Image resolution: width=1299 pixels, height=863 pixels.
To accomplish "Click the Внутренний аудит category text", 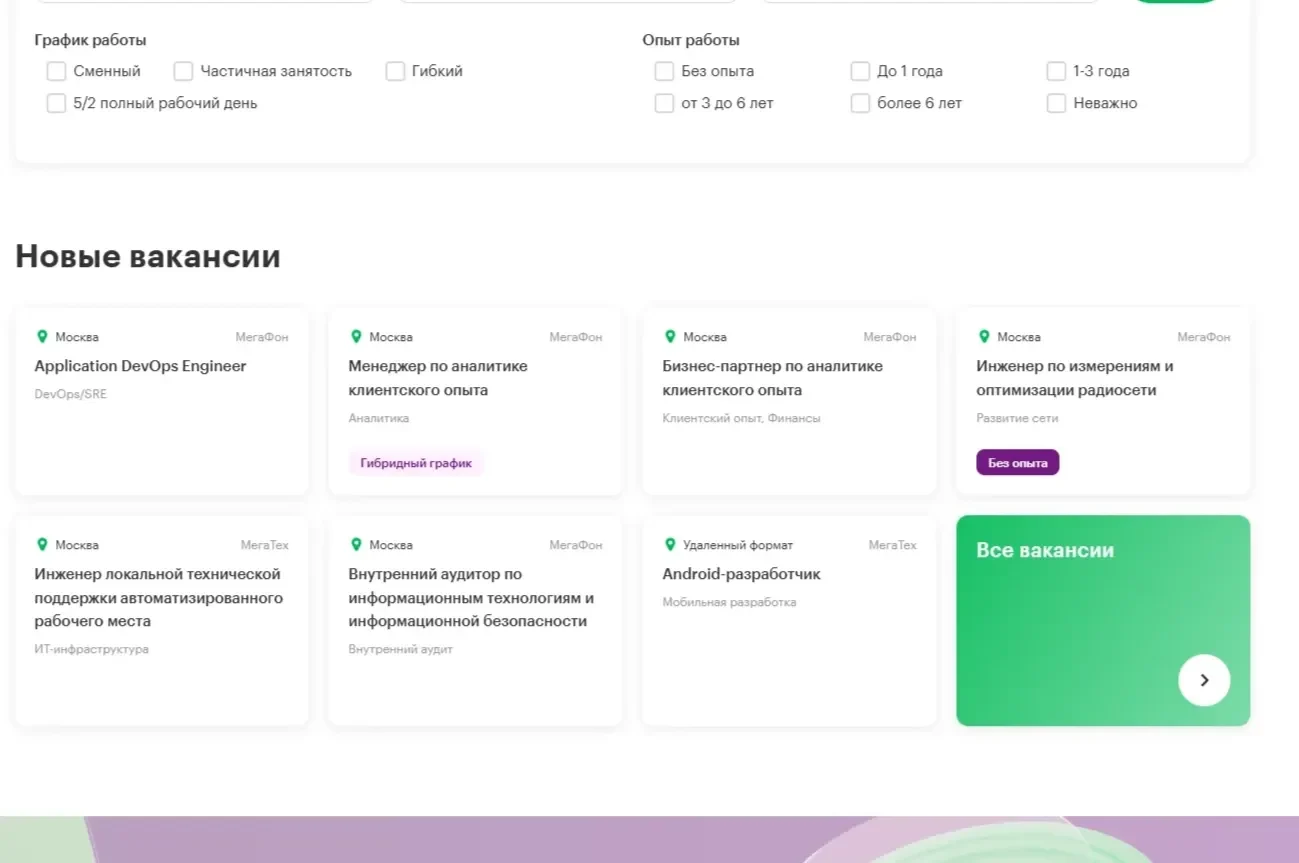I will coord(401,649).
